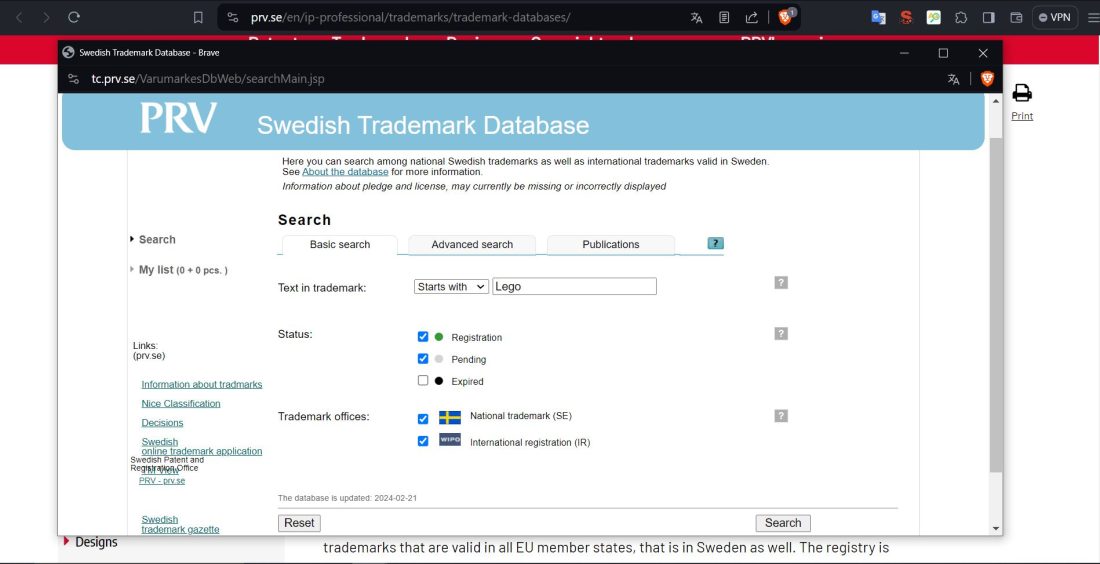Image resolution: width=1100 pixels, height=564 pixels.
Task: Open Swedish online trademark application link
Action: pyautogui.click(x=202, y=447)
